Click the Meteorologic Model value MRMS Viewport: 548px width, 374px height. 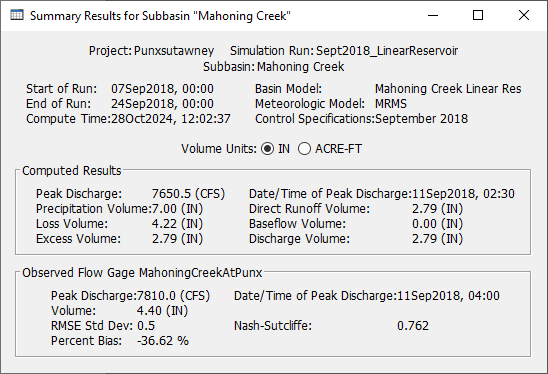pyautogui.click(x=391, y=104)
